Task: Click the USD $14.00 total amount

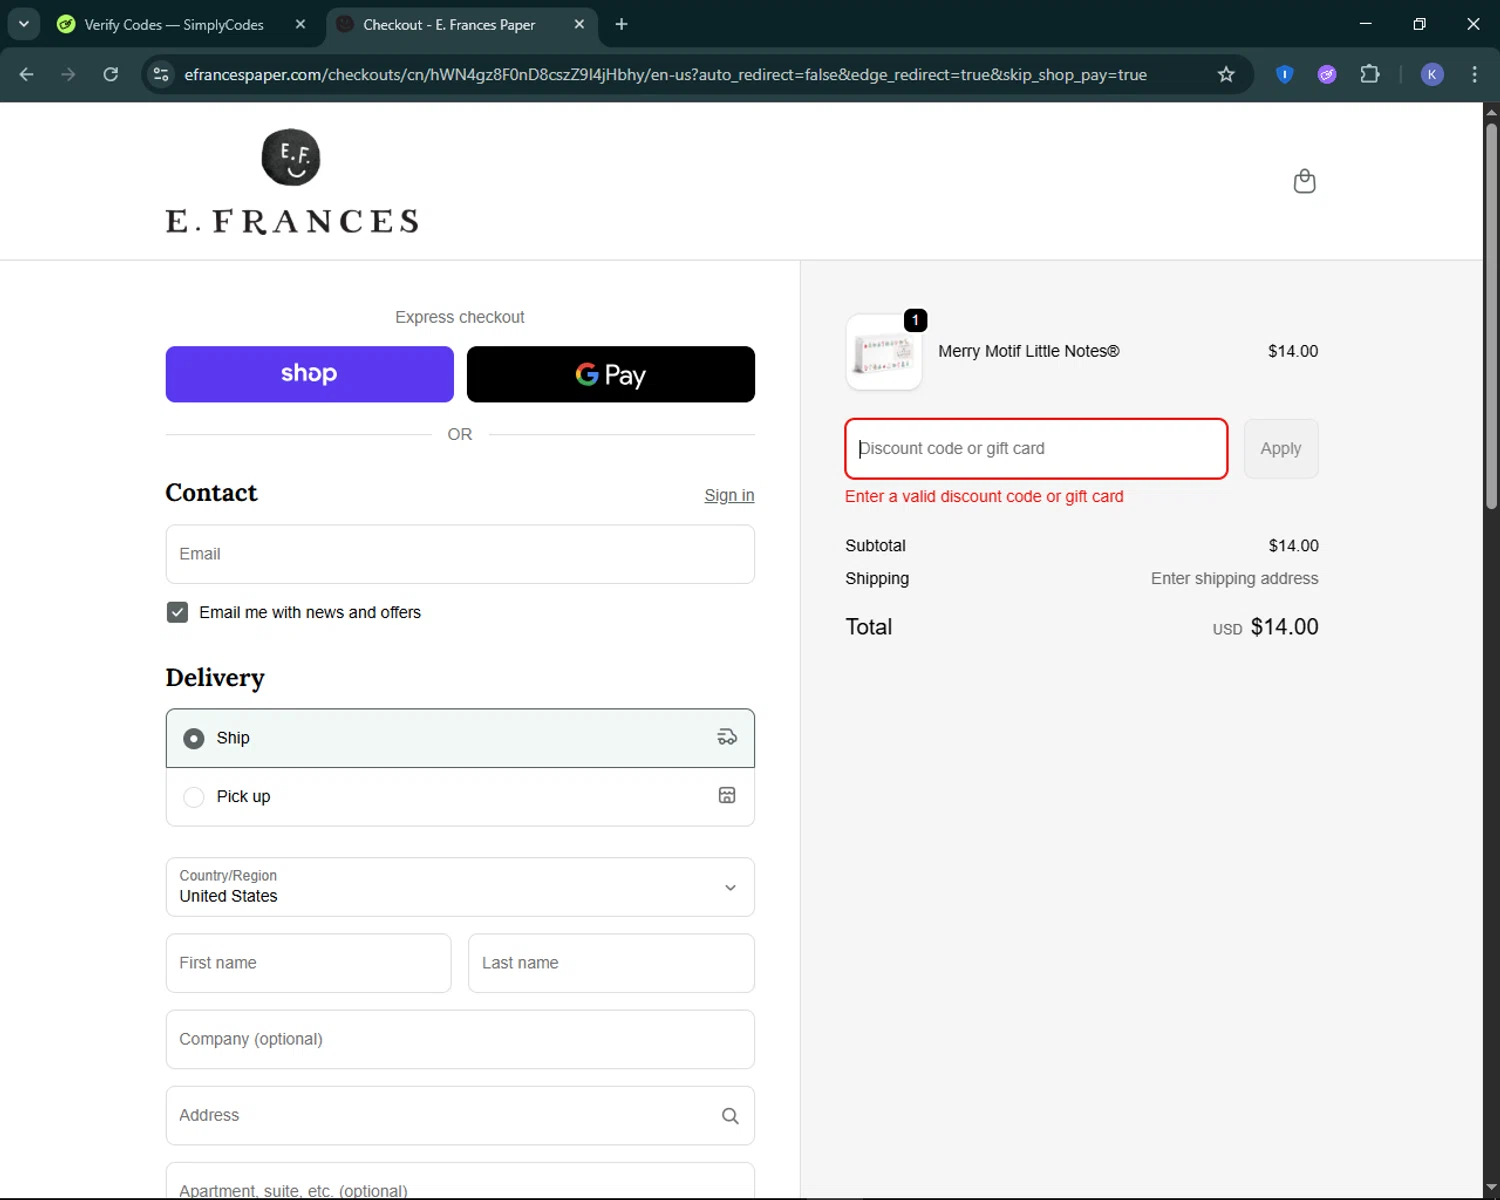Action: (x=1266, y=627)
